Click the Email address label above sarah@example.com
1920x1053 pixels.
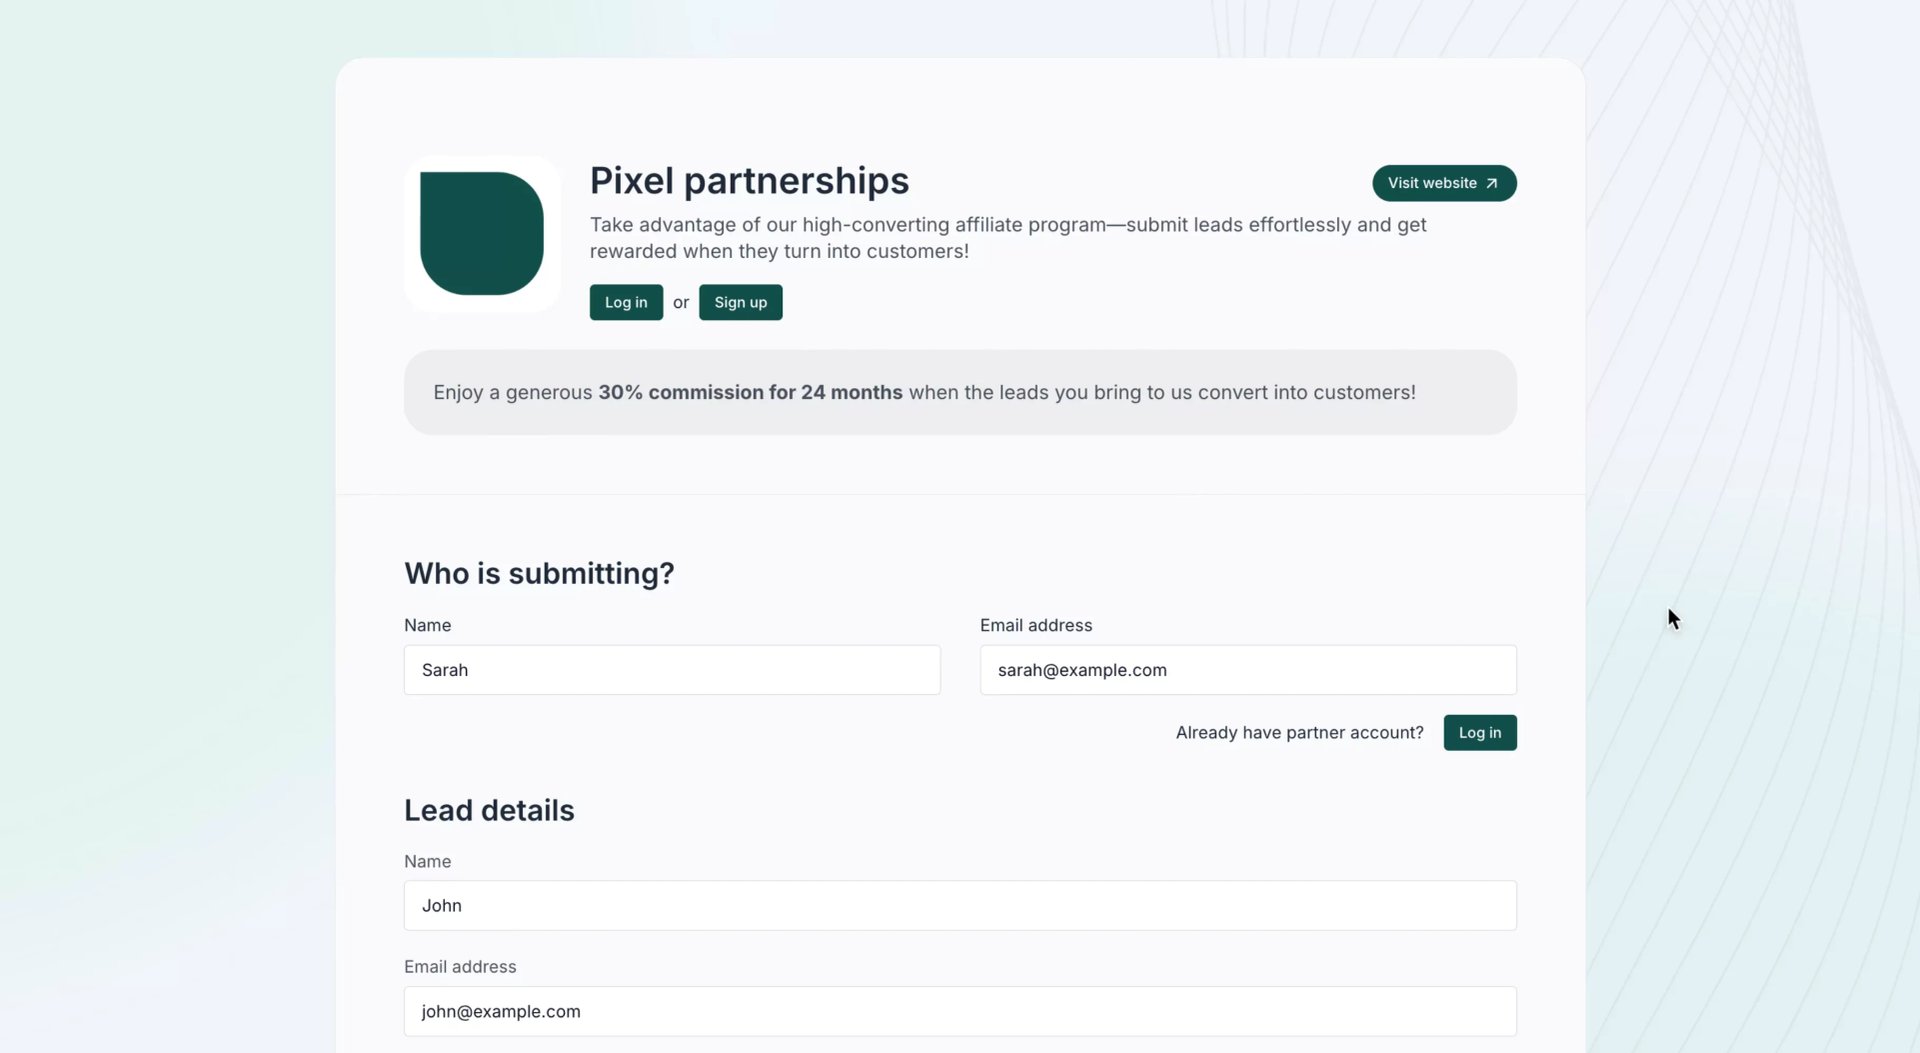point(1036,626)
